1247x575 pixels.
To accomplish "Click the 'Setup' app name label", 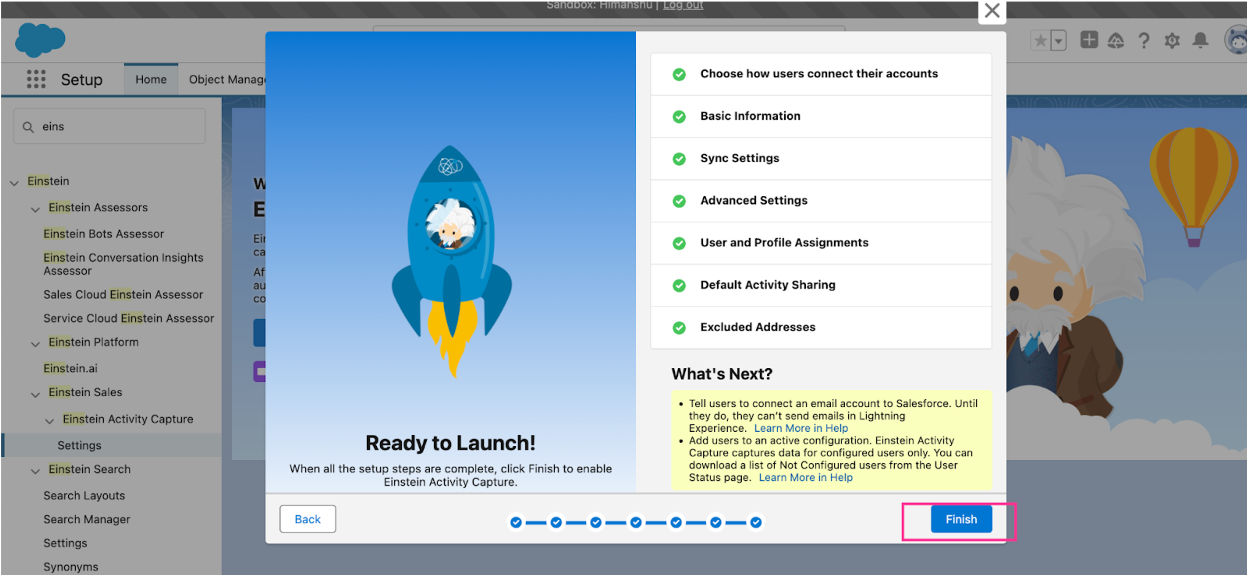I will click(x=81, y=79).
